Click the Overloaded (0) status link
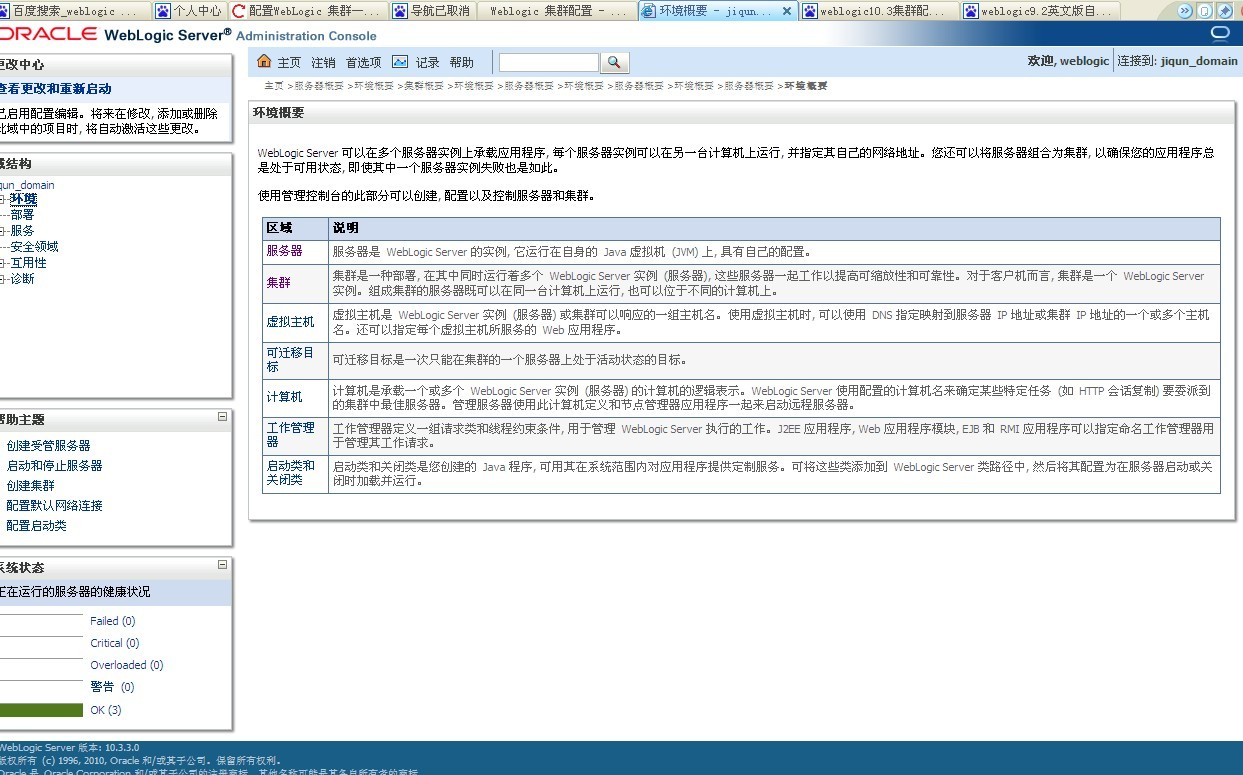This screenshot has width=1243, height=775. pyautogui.click(x=127, y=665)
